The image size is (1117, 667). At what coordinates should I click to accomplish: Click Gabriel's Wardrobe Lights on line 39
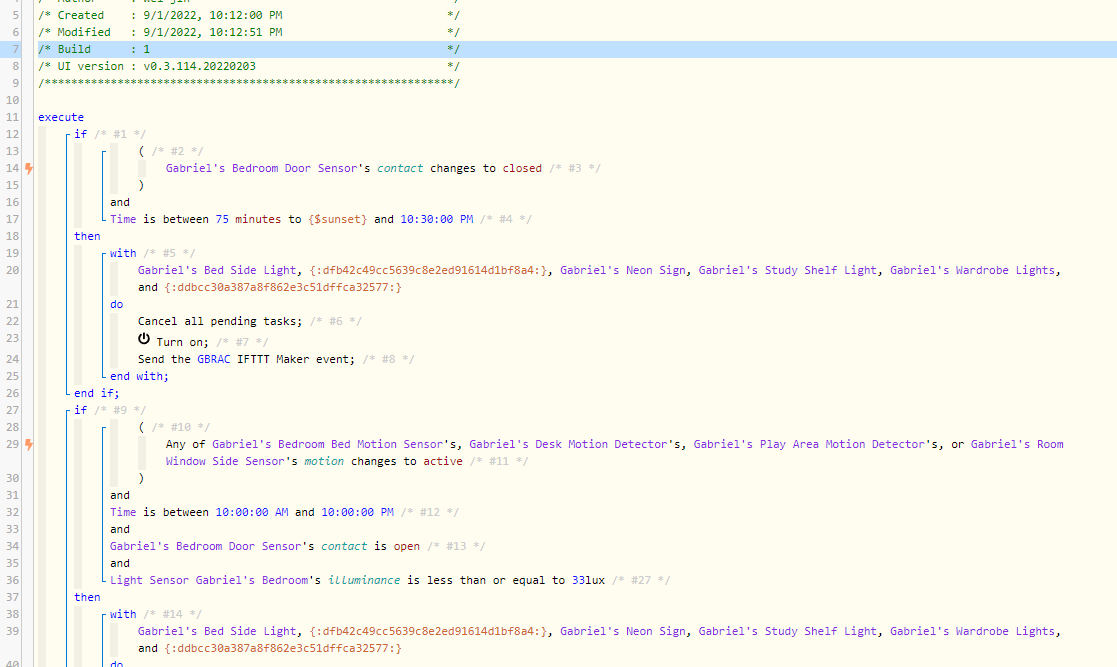[x=972, y=631]
